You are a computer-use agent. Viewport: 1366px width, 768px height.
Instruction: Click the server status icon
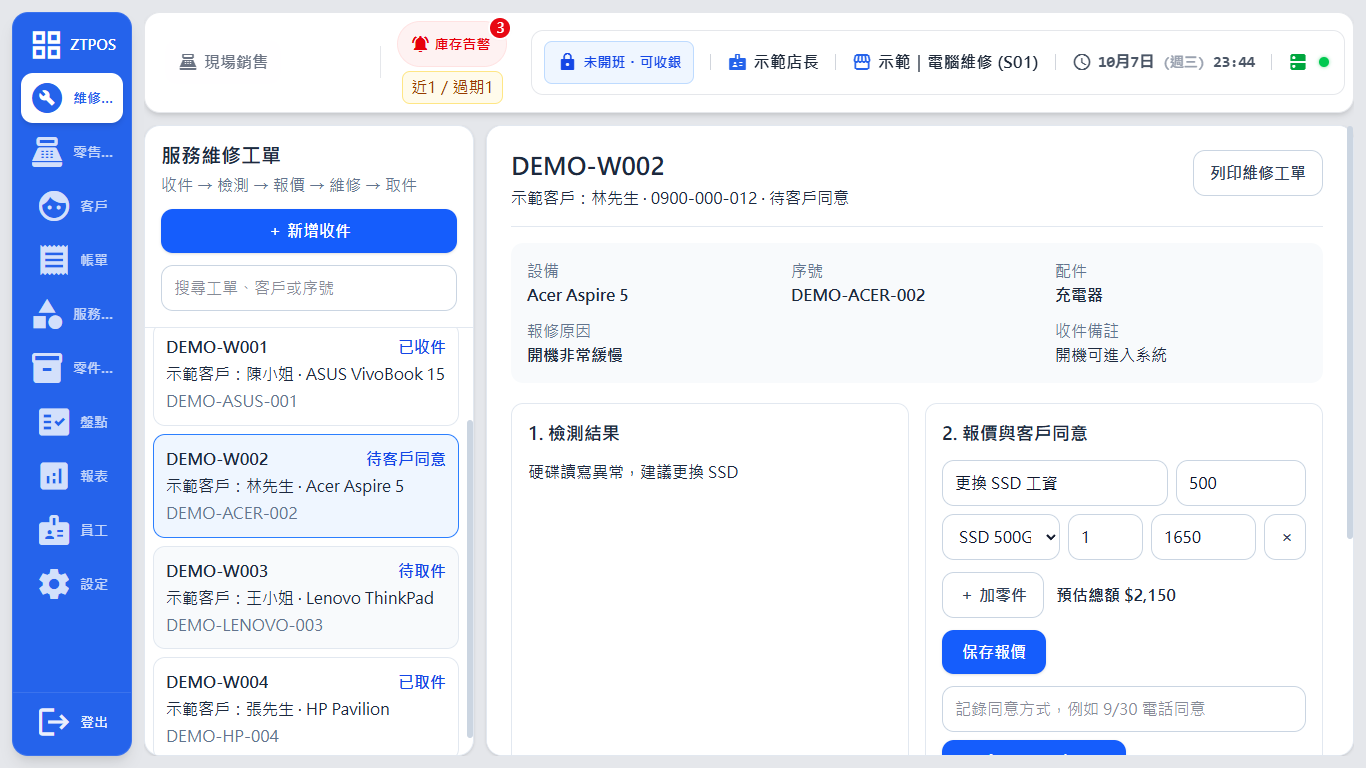(x=1298, y=62)
